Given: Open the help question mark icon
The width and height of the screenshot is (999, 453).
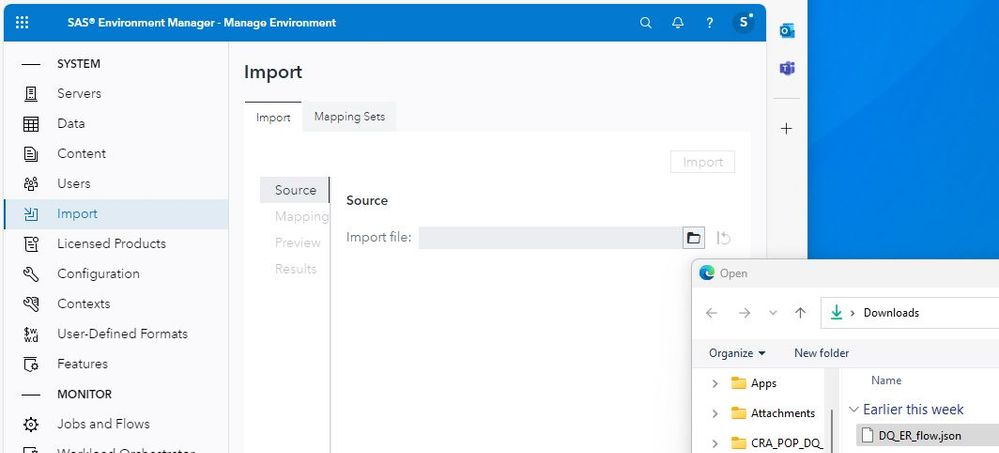Looking at the screenshot, I should pyautogui.click(x=710, y=23).
